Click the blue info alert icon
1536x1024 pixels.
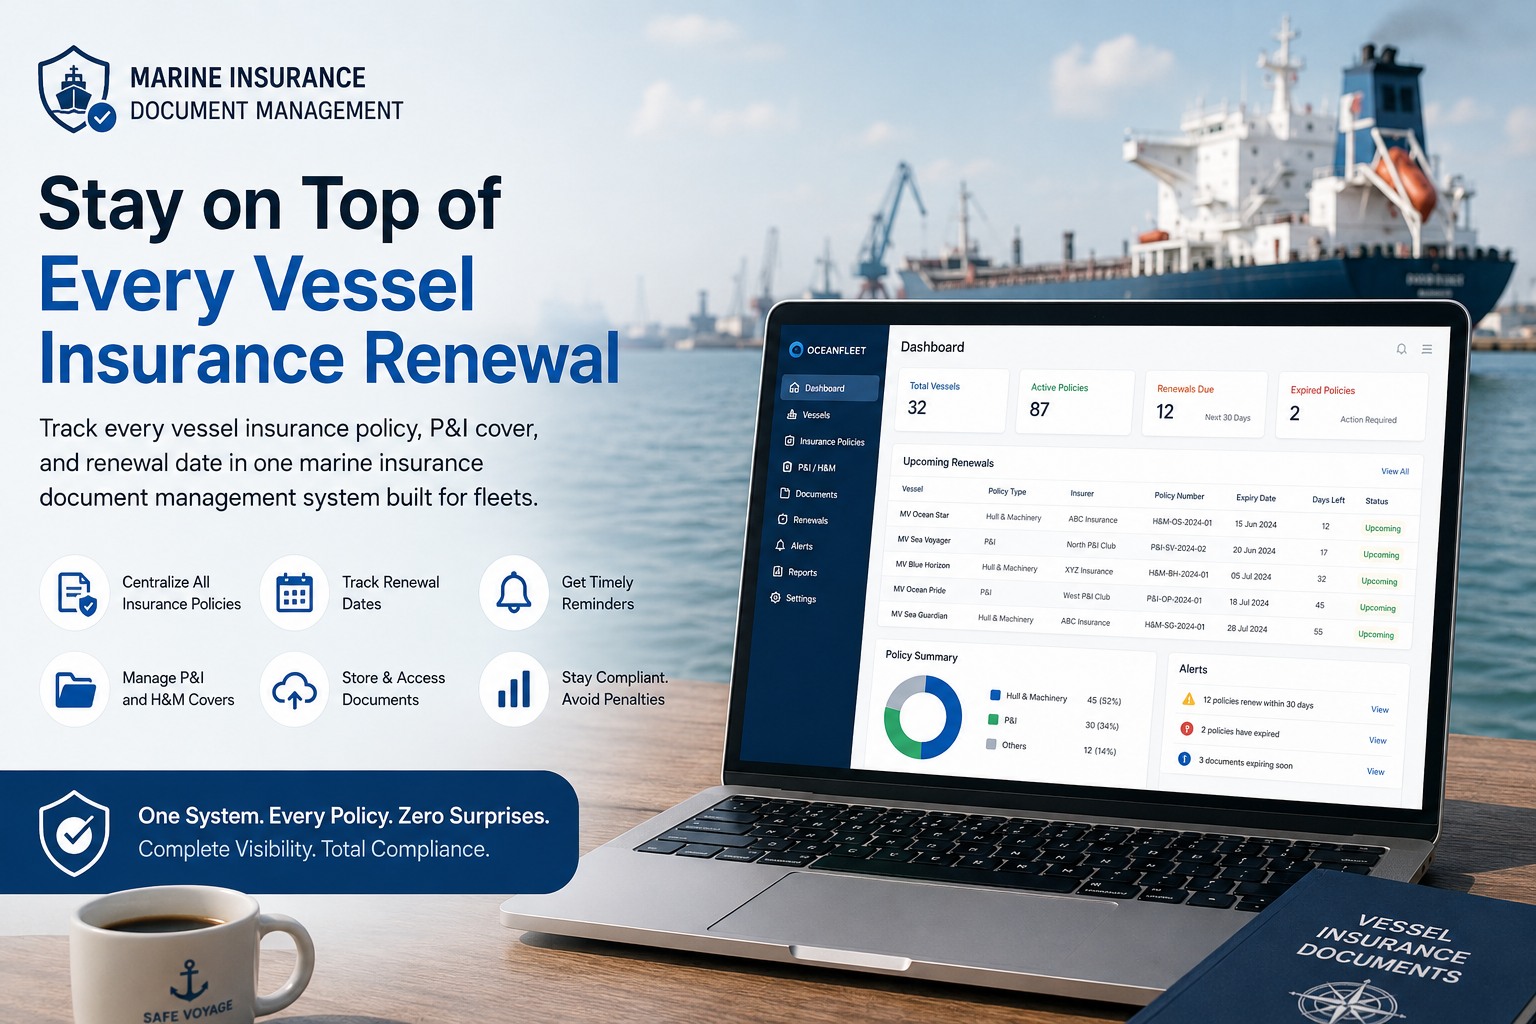coord(1184,759)
